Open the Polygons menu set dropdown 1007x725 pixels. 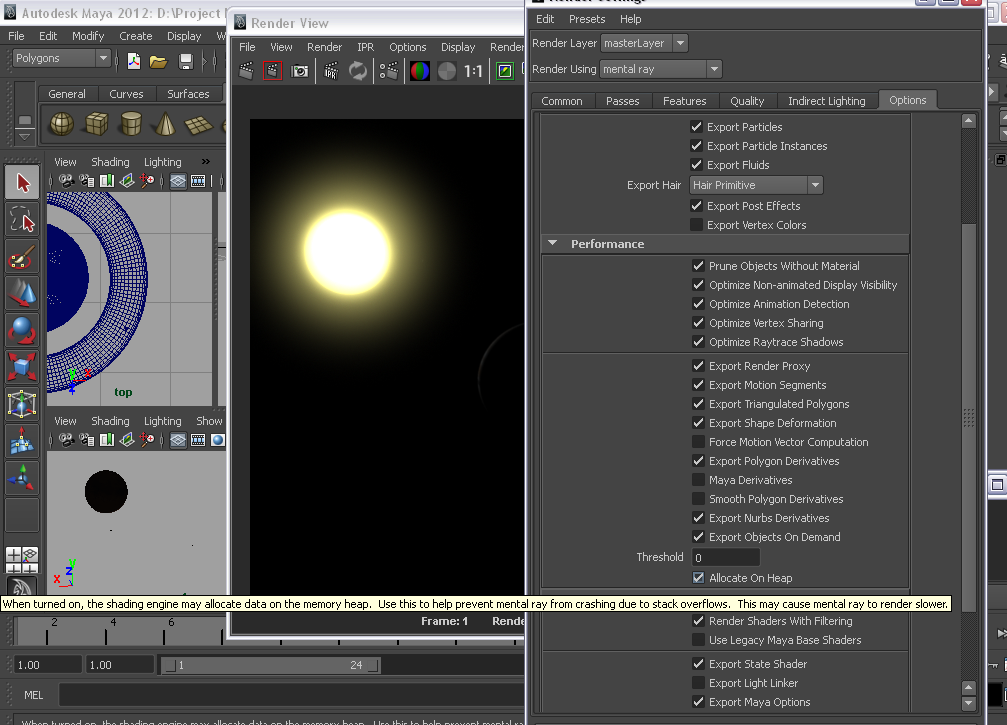coord(62,58)
